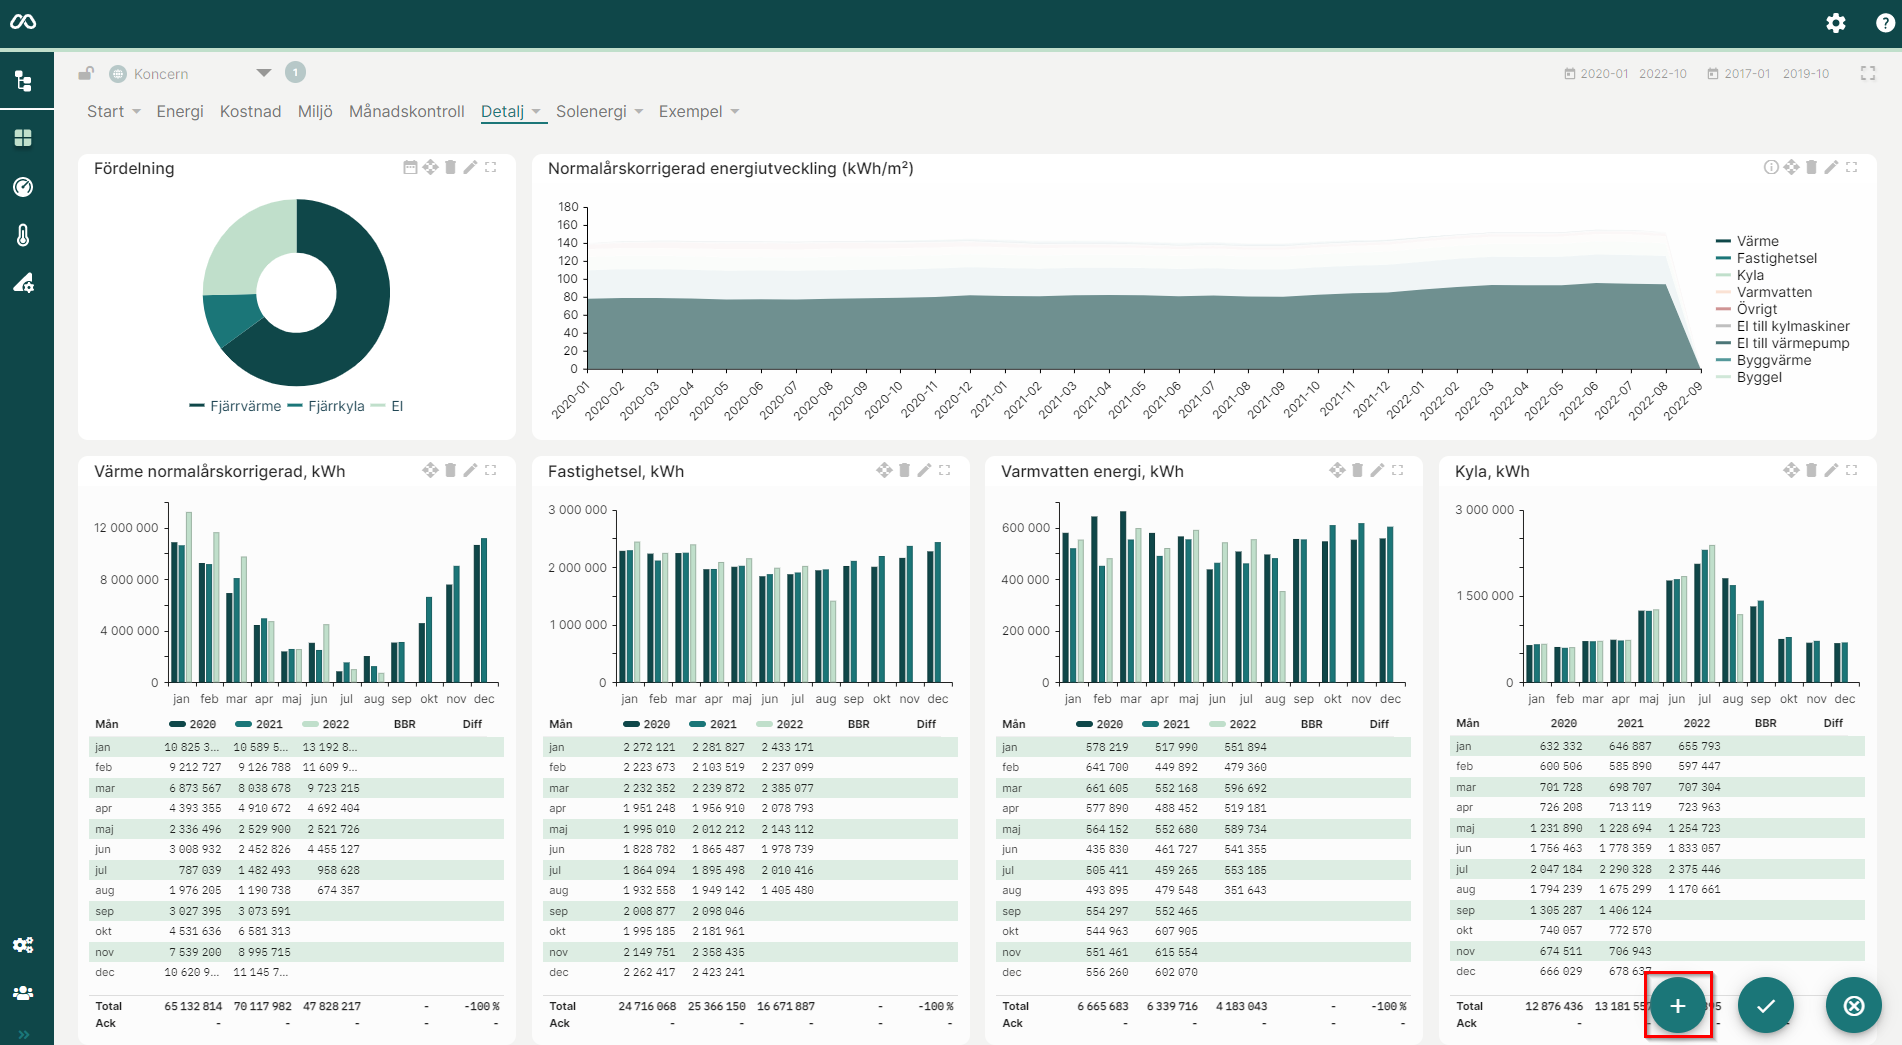Edit the Kyla widget
Image resolution: width=1902 pixels, height=1045 pixels.
[x=1831, y=470]
